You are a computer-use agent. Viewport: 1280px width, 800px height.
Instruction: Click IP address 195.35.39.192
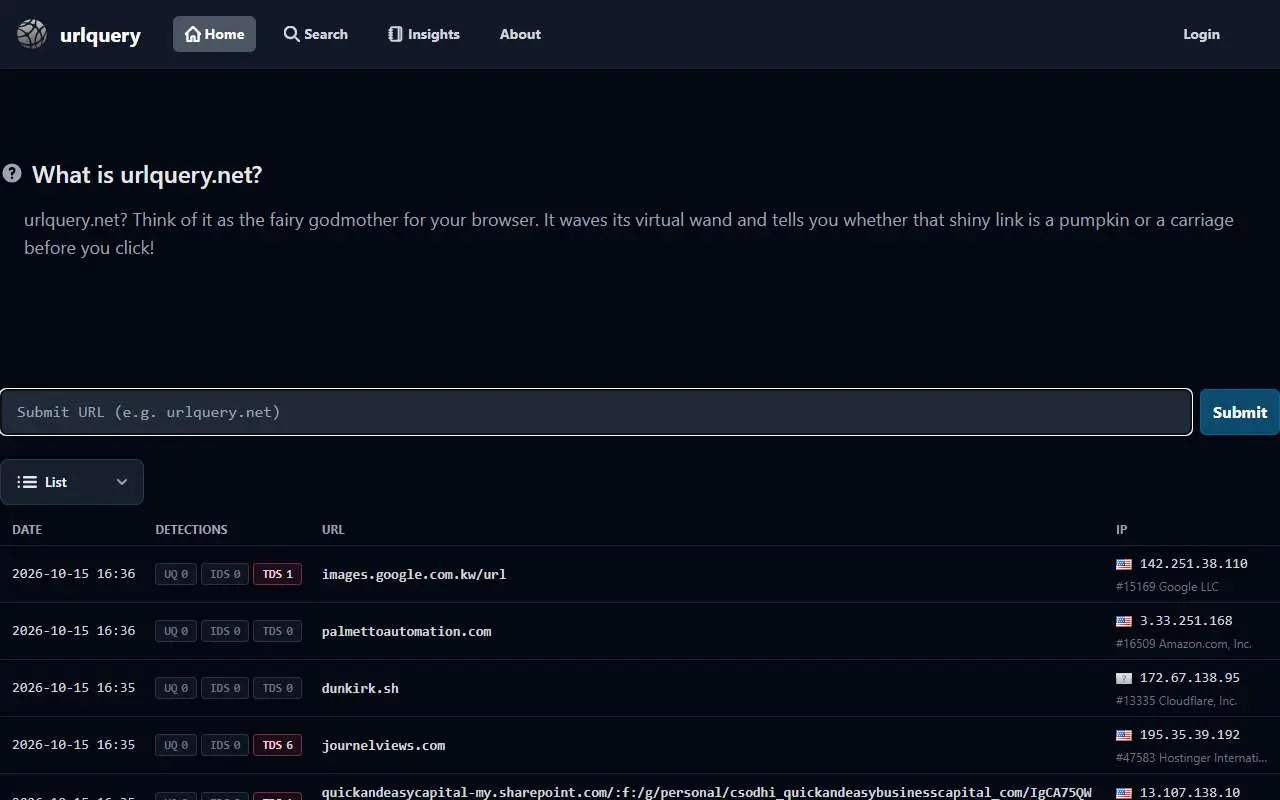[1190, 735]
